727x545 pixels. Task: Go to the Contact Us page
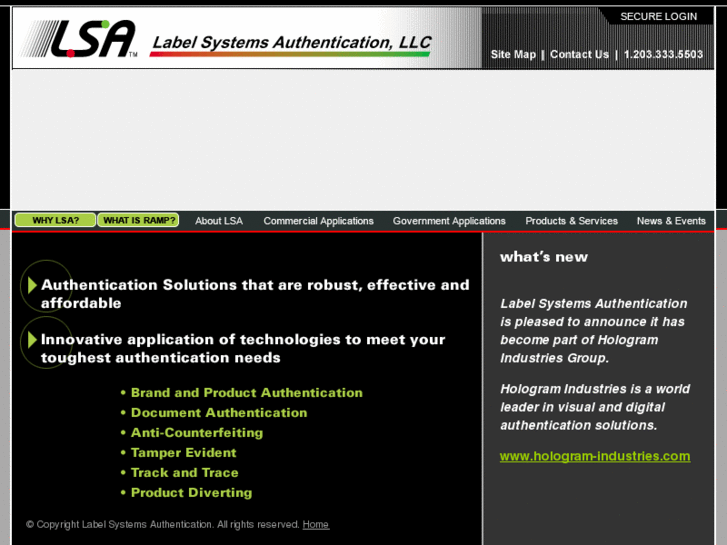pos(579,54)
